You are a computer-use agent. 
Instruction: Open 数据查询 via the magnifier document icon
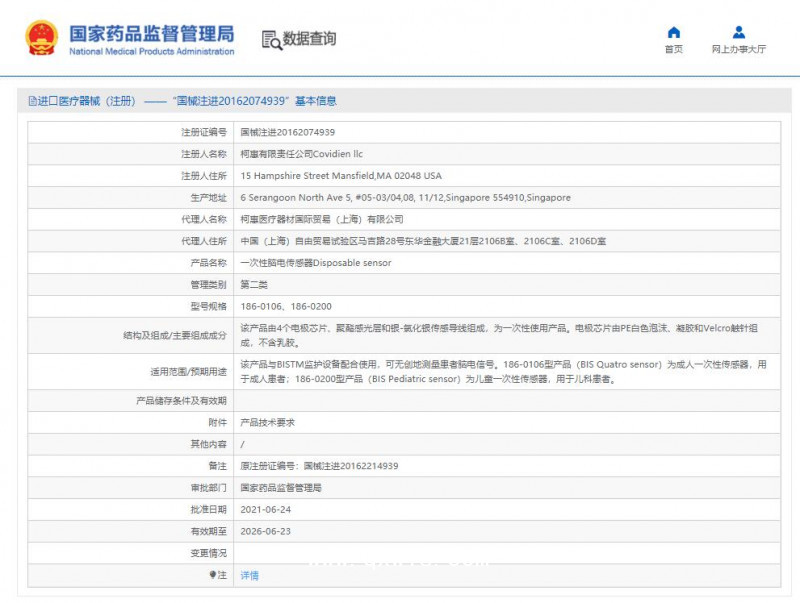(x=271, y=39)
